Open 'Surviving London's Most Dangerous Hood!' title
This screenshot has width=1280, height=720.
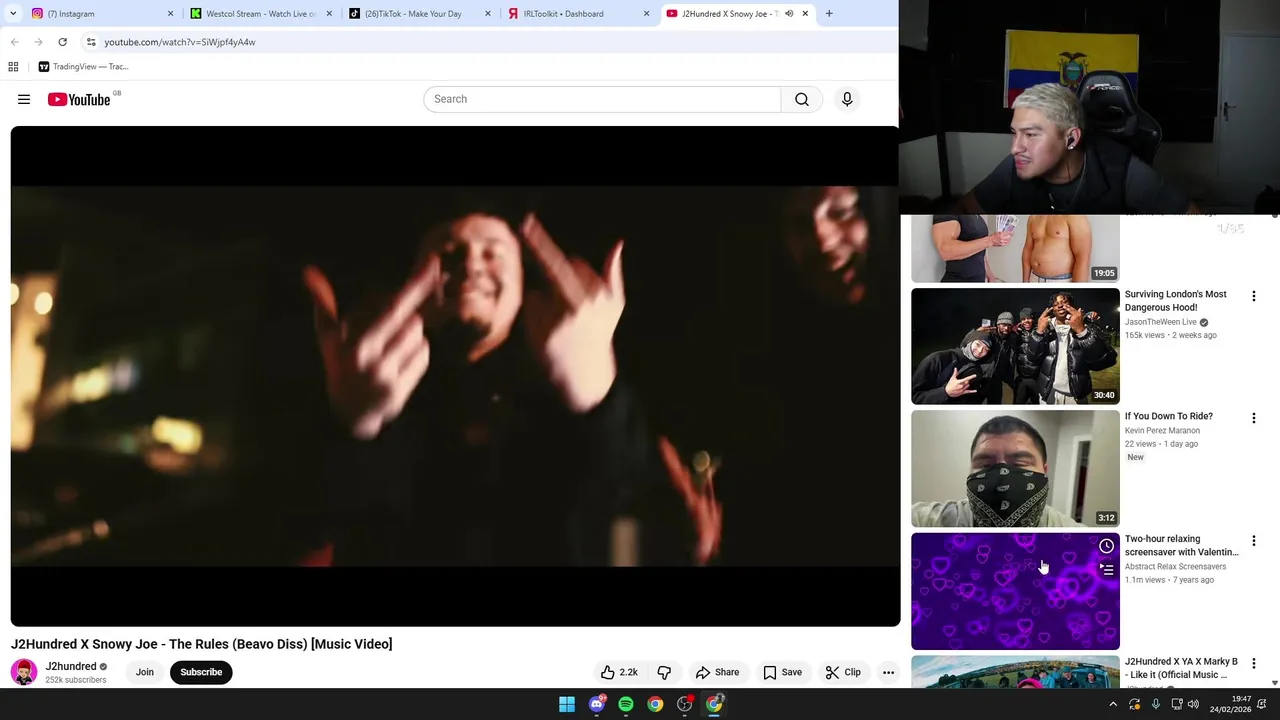1176,301
